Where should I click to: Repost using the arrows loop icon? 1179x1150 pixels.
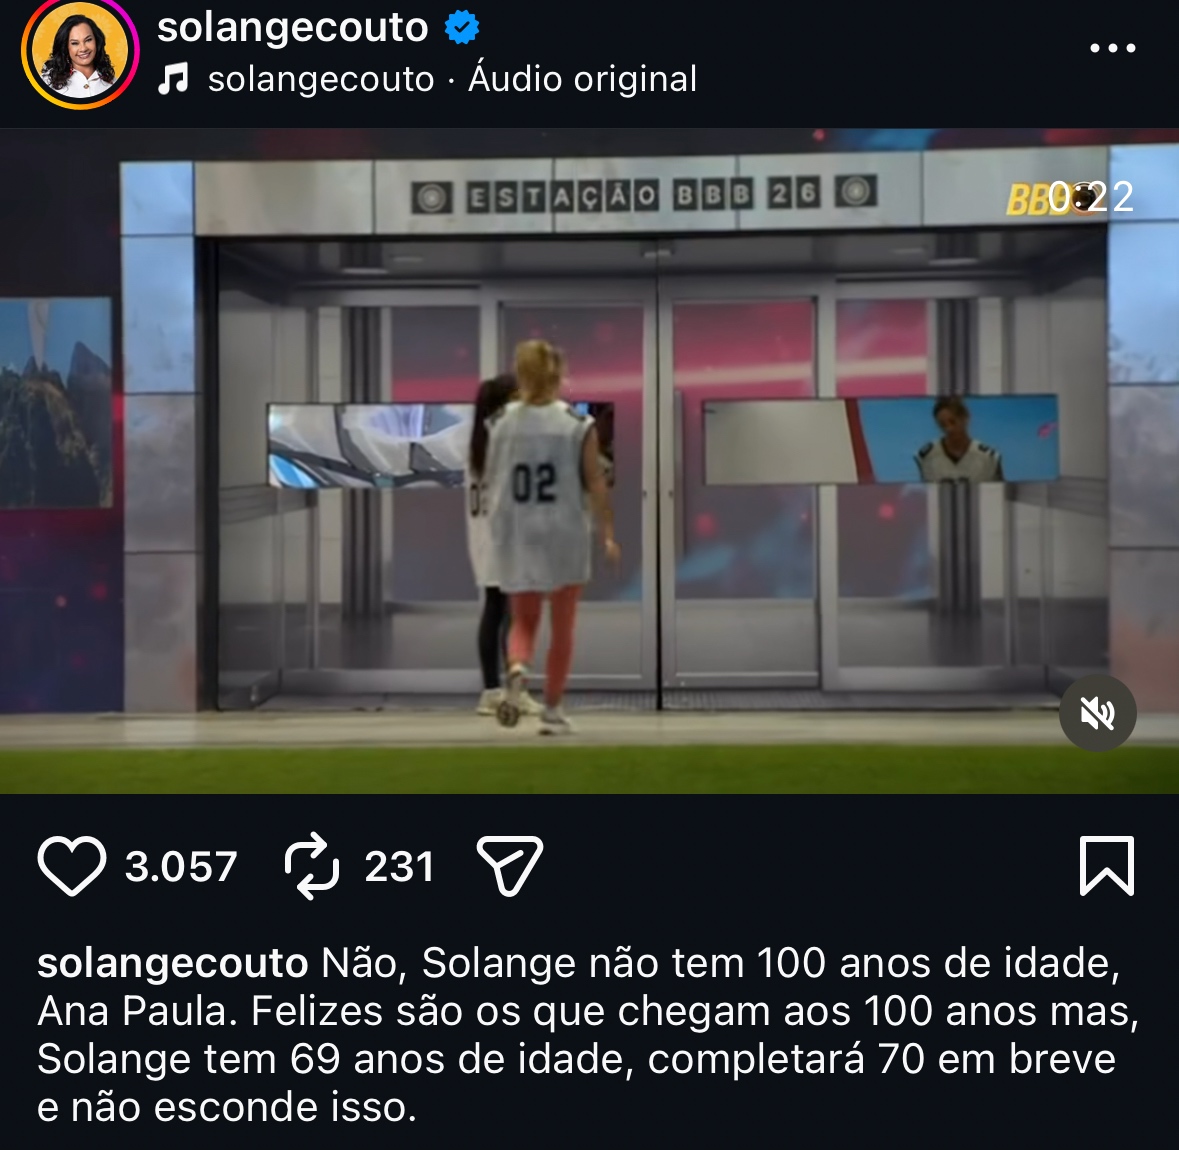point(312,866)
